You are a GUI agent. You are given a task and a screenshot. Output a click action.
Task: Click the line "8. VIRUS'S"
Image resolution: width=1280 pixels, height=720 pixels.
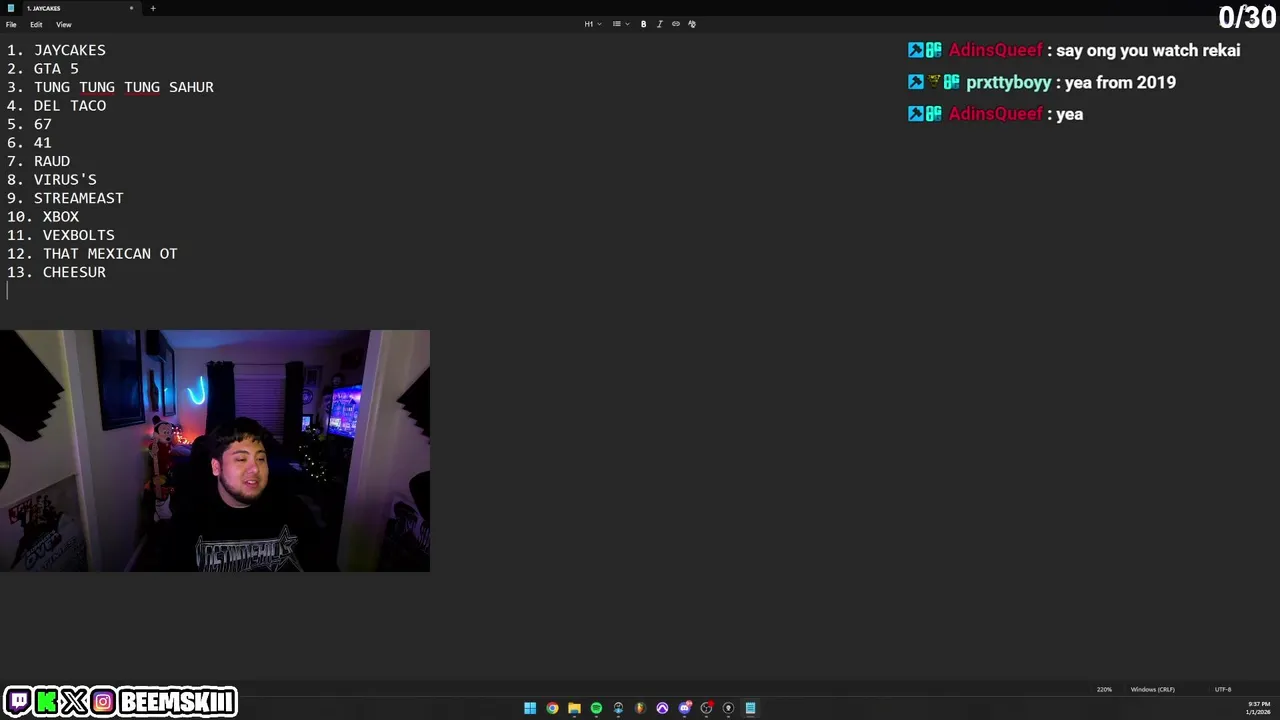(x=52, y=179)
